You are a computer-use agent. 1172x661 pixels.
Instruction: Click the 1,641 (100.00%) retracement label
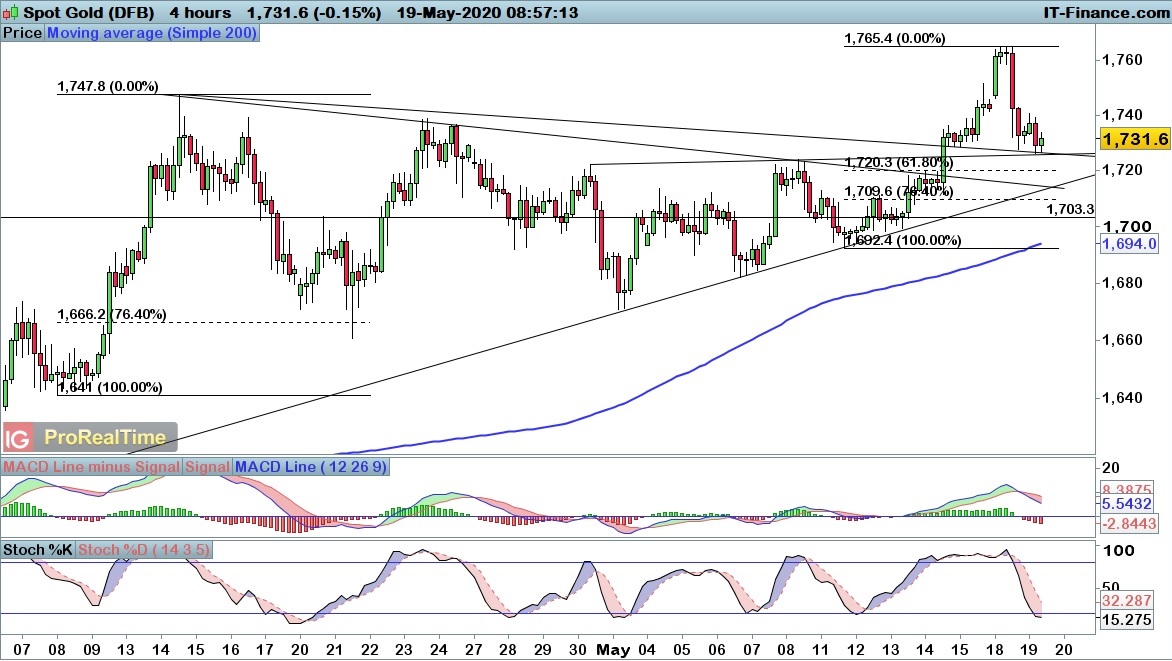click(110, 387)
